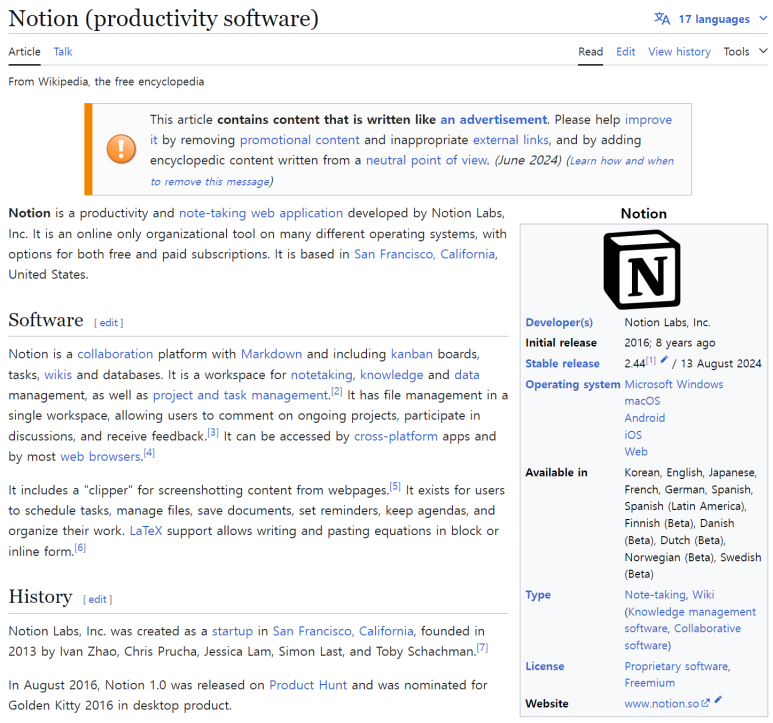This screenshot has width=773, height=723.
Task: Open the 'web browsers' link
Action: (x=101, y=457)
